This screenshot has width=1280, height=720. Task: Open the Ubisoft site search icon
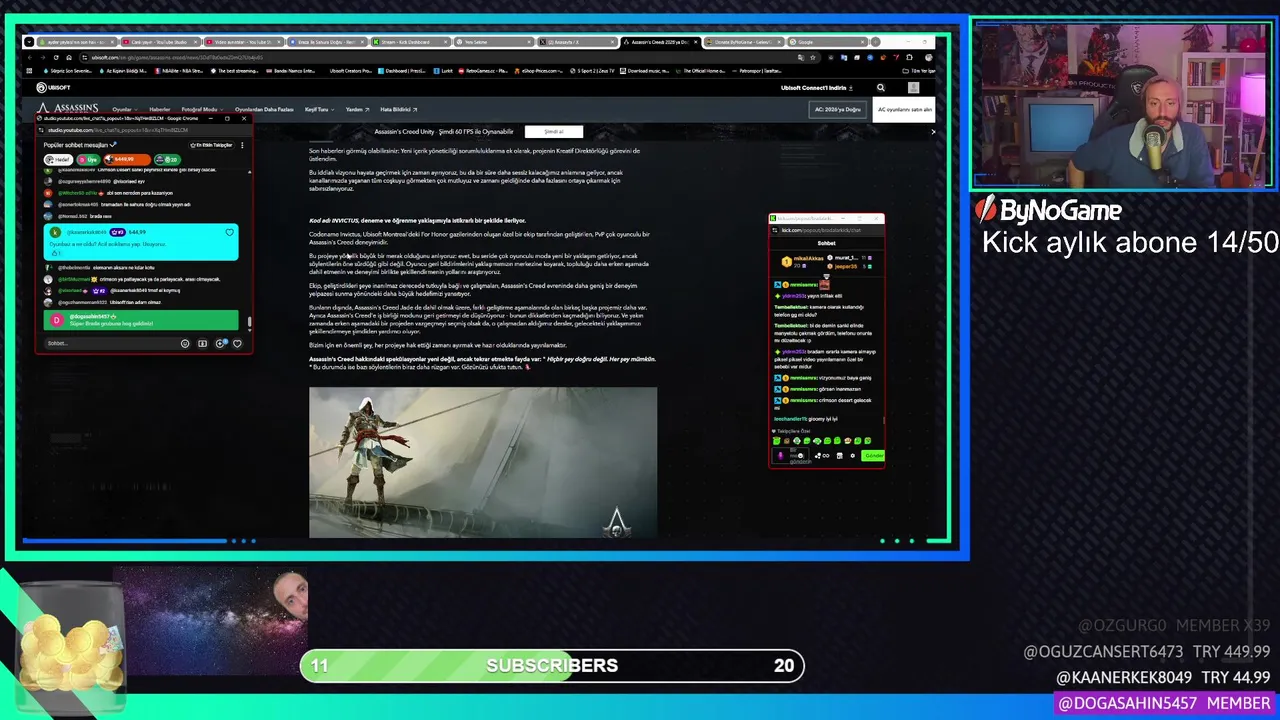pyautogui.click(x=881, y=88)
